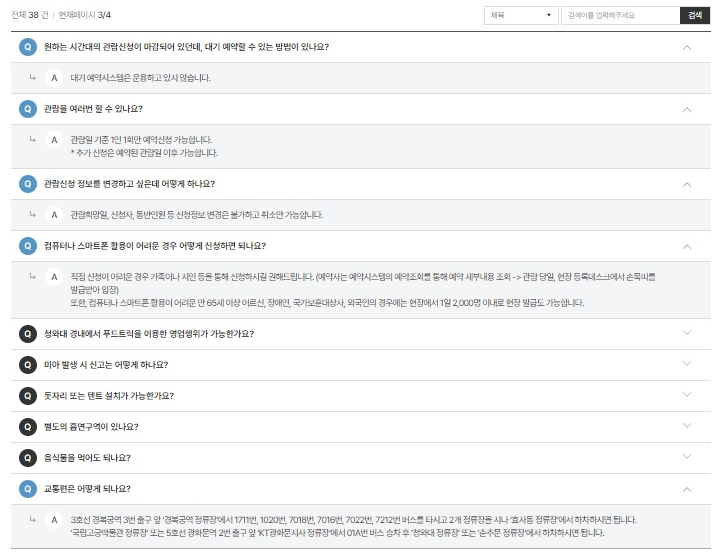This screenshot has width=722, height=558.
Task: Expand the '별도의 흡연구역이 있나요?' chevron
Action: [x=687, y=425]
